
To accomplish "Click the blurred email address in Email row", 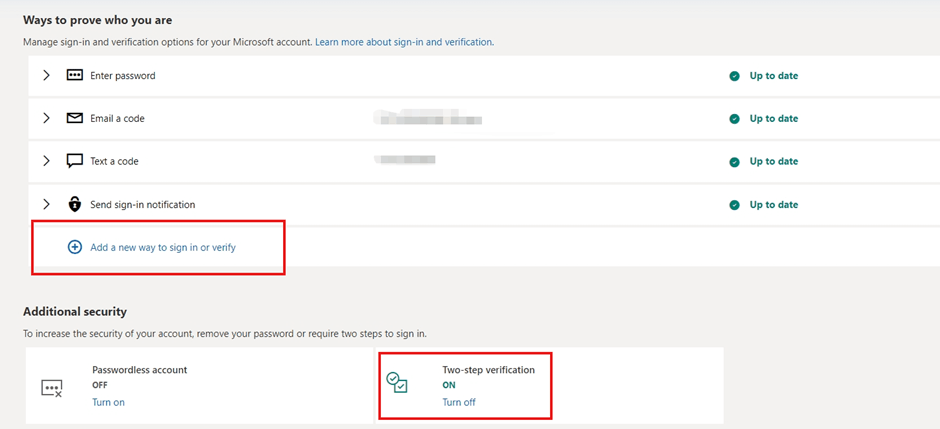I will tap(427, 117).
